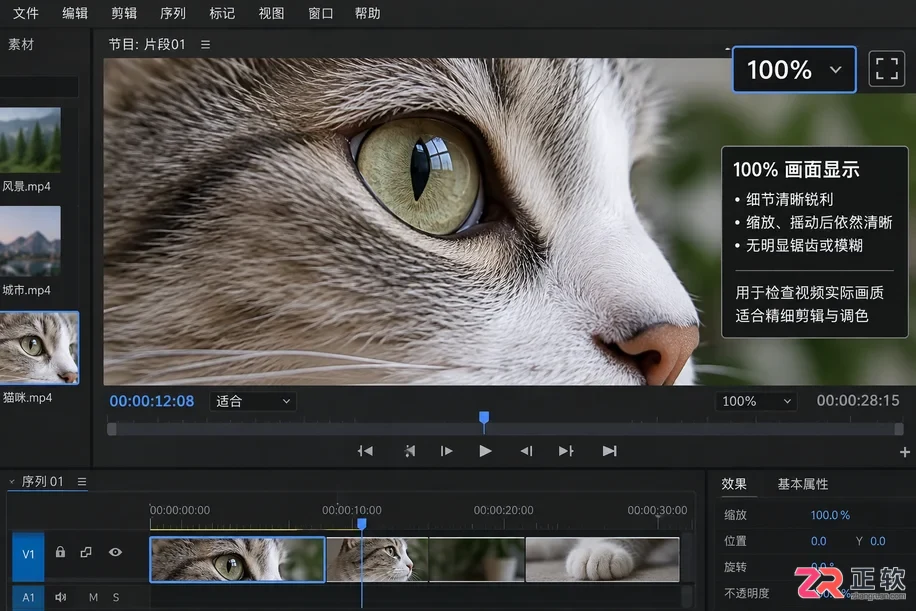Open fullscreen view with the corner-brackets icon

point(886,69)
